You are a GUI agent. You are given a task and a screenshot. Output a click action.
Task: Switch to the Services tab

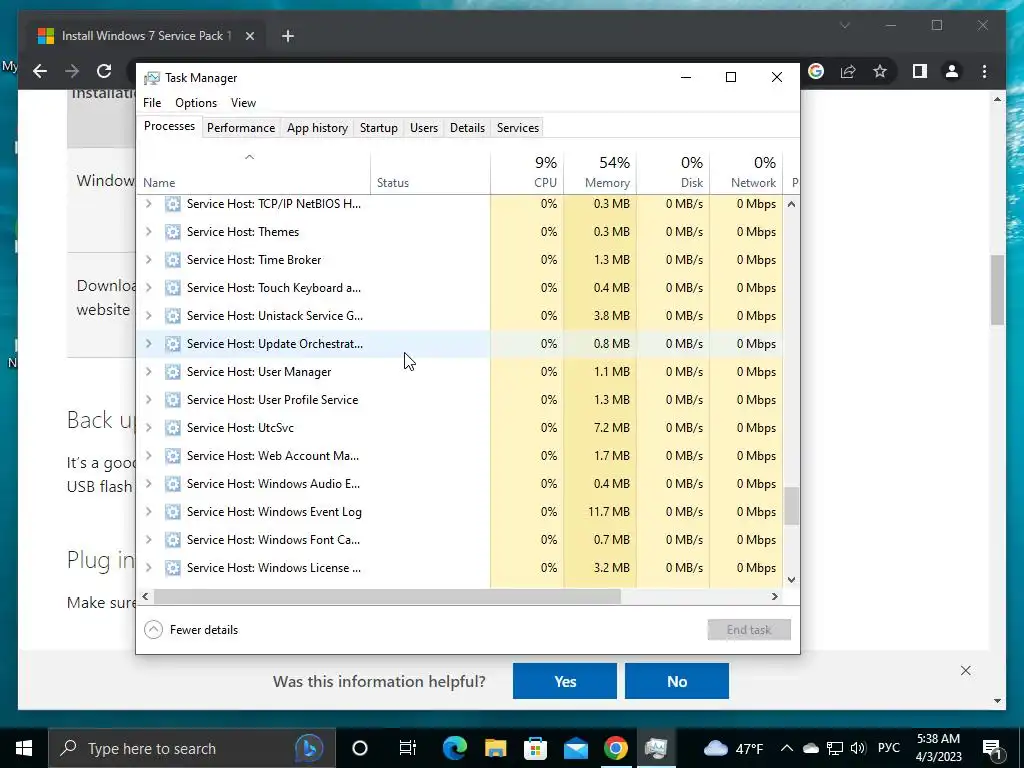(518, 128)
